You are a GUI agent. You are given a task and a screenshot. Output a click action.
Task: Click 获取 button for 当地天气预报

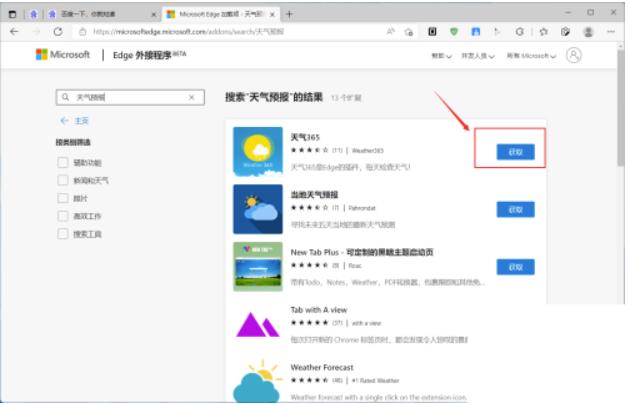tap(515, 209)
